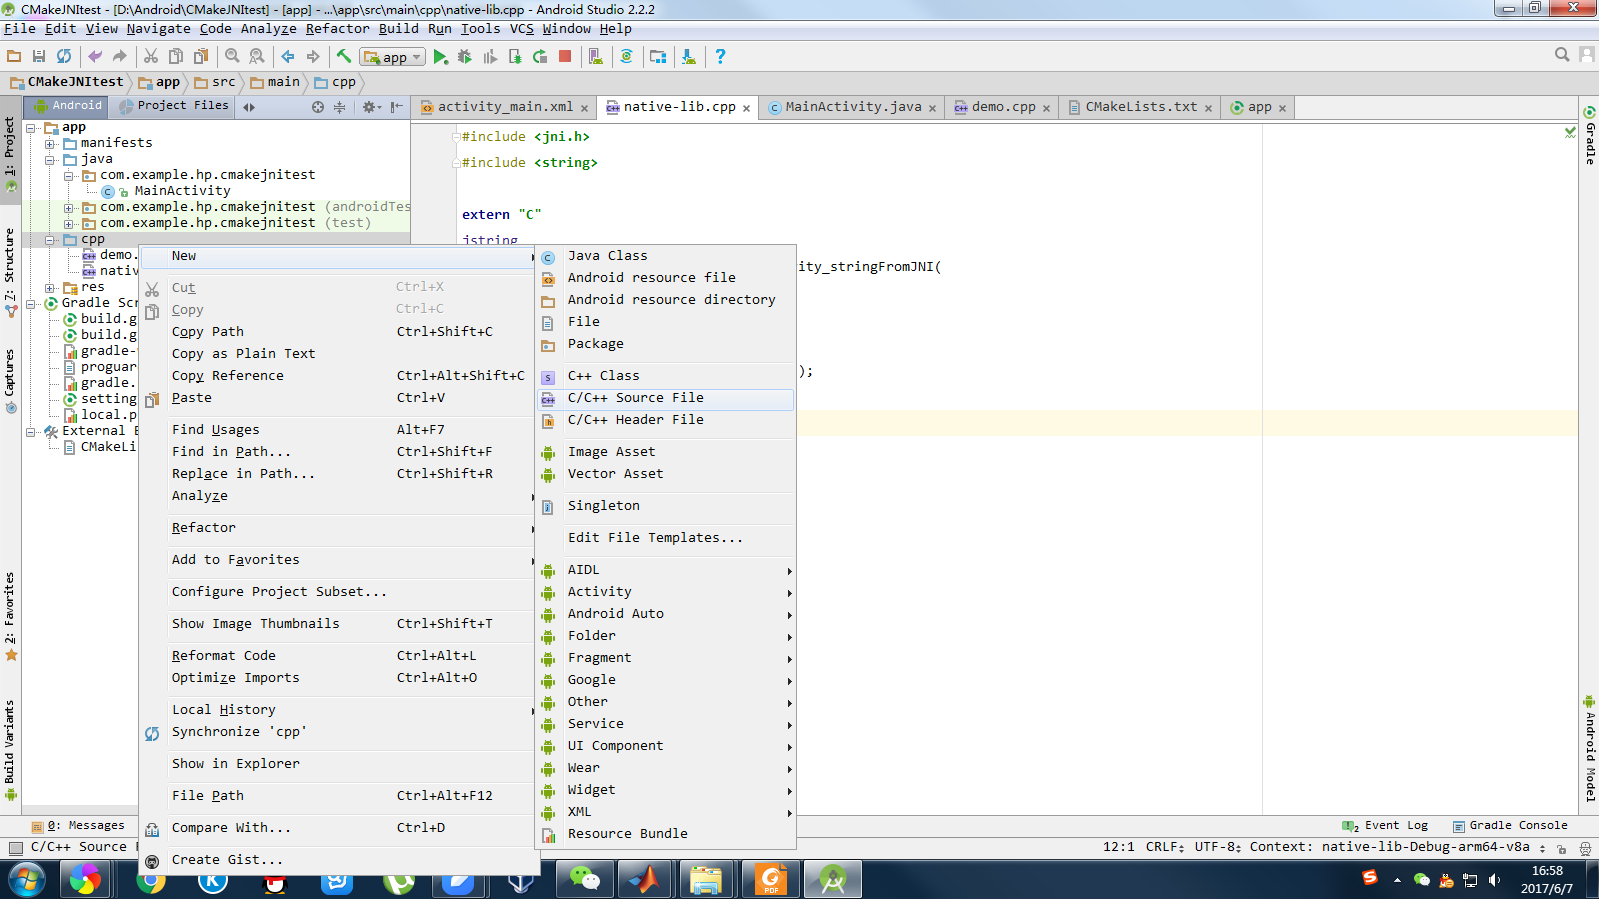Select C/C++ Source File in New submenu
Viewport: 1599px width, 899px height.
click(666, 398)
